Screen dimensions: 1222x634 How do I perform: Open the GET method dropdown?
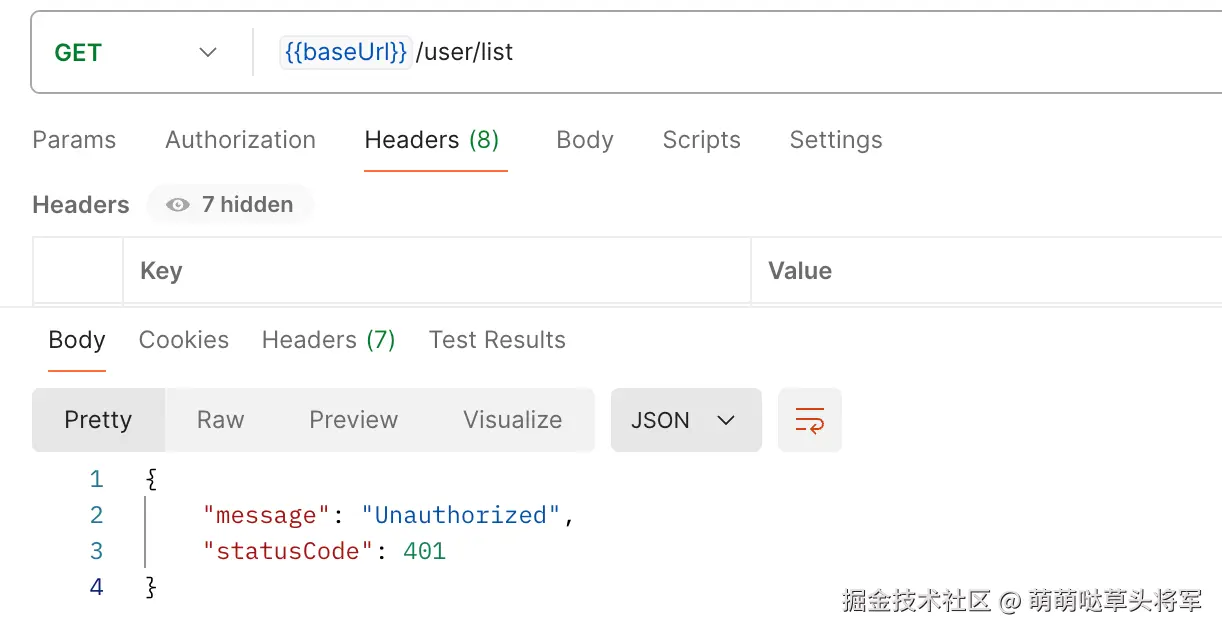tap(136, 53)
